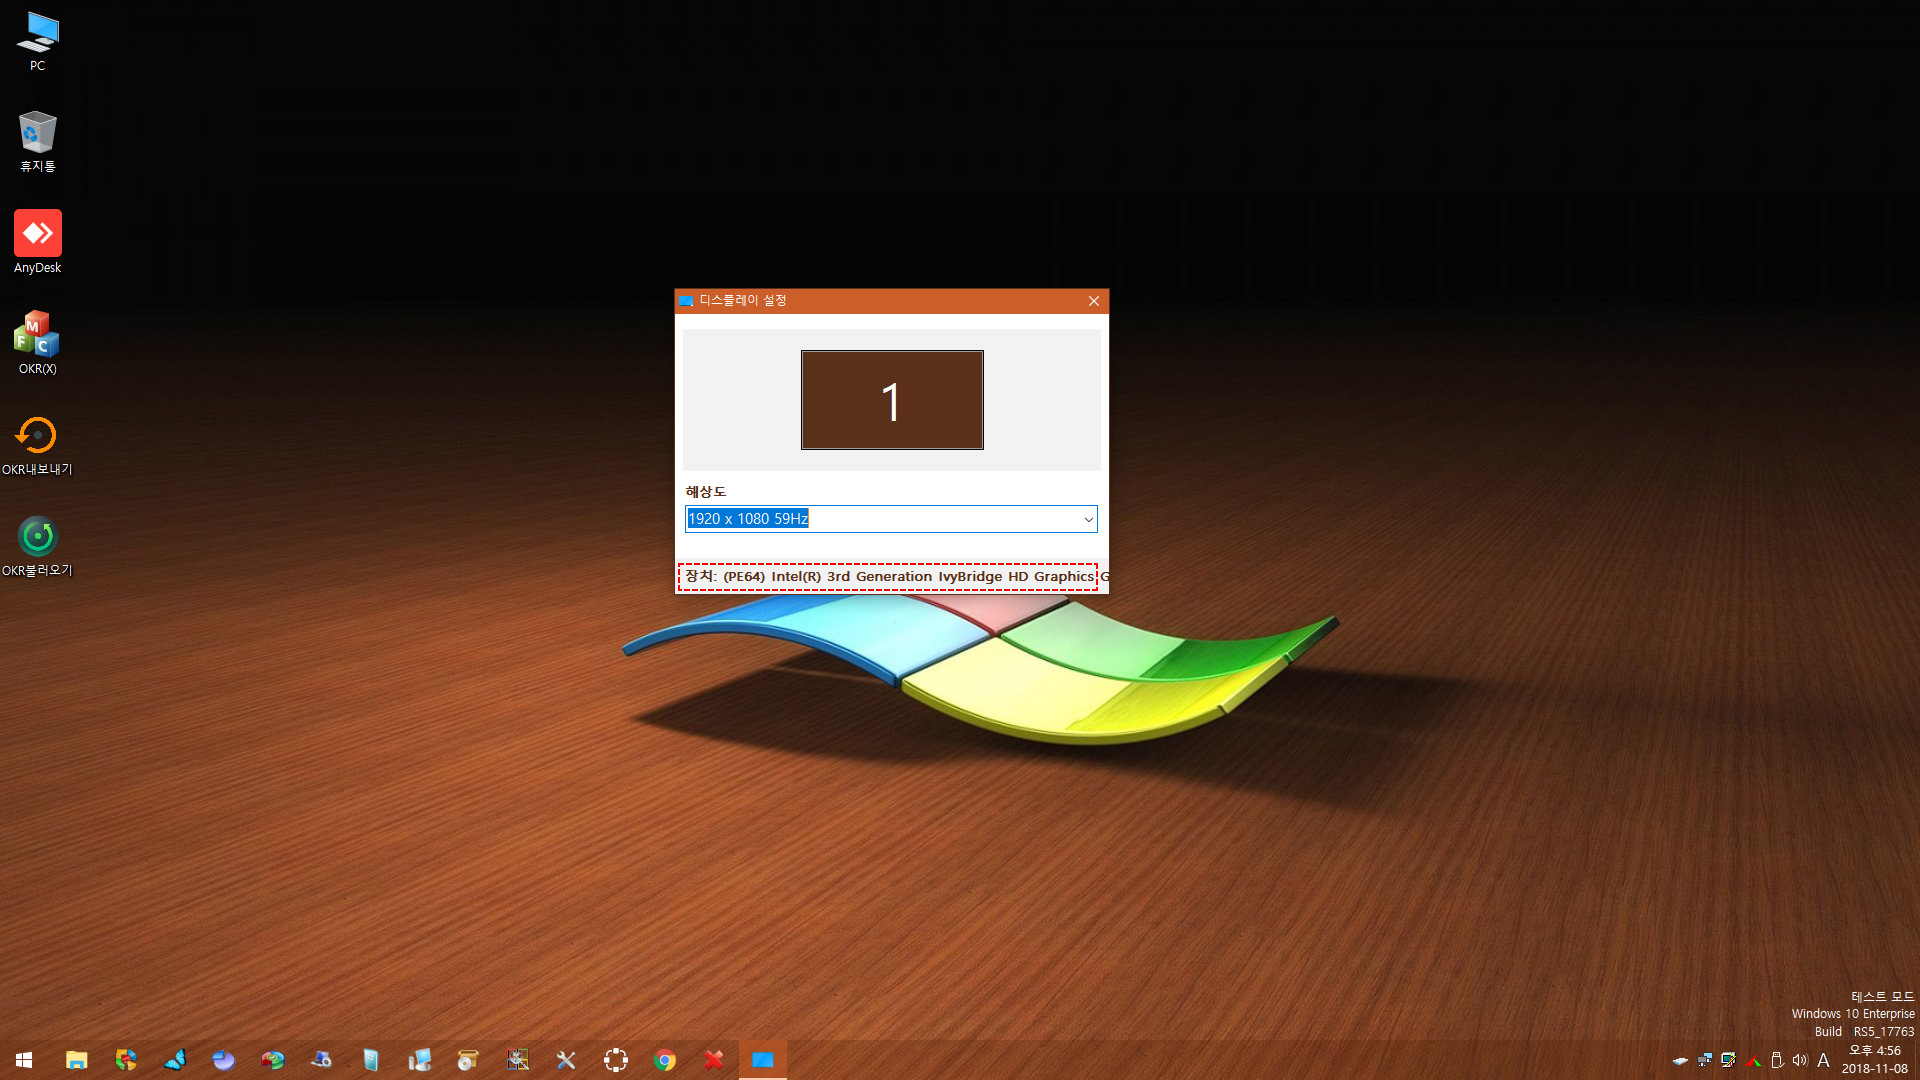Select the OKR내보내기 desktop shortcut
Viewport: 1920px width, 1080px height.
(37, 445)
